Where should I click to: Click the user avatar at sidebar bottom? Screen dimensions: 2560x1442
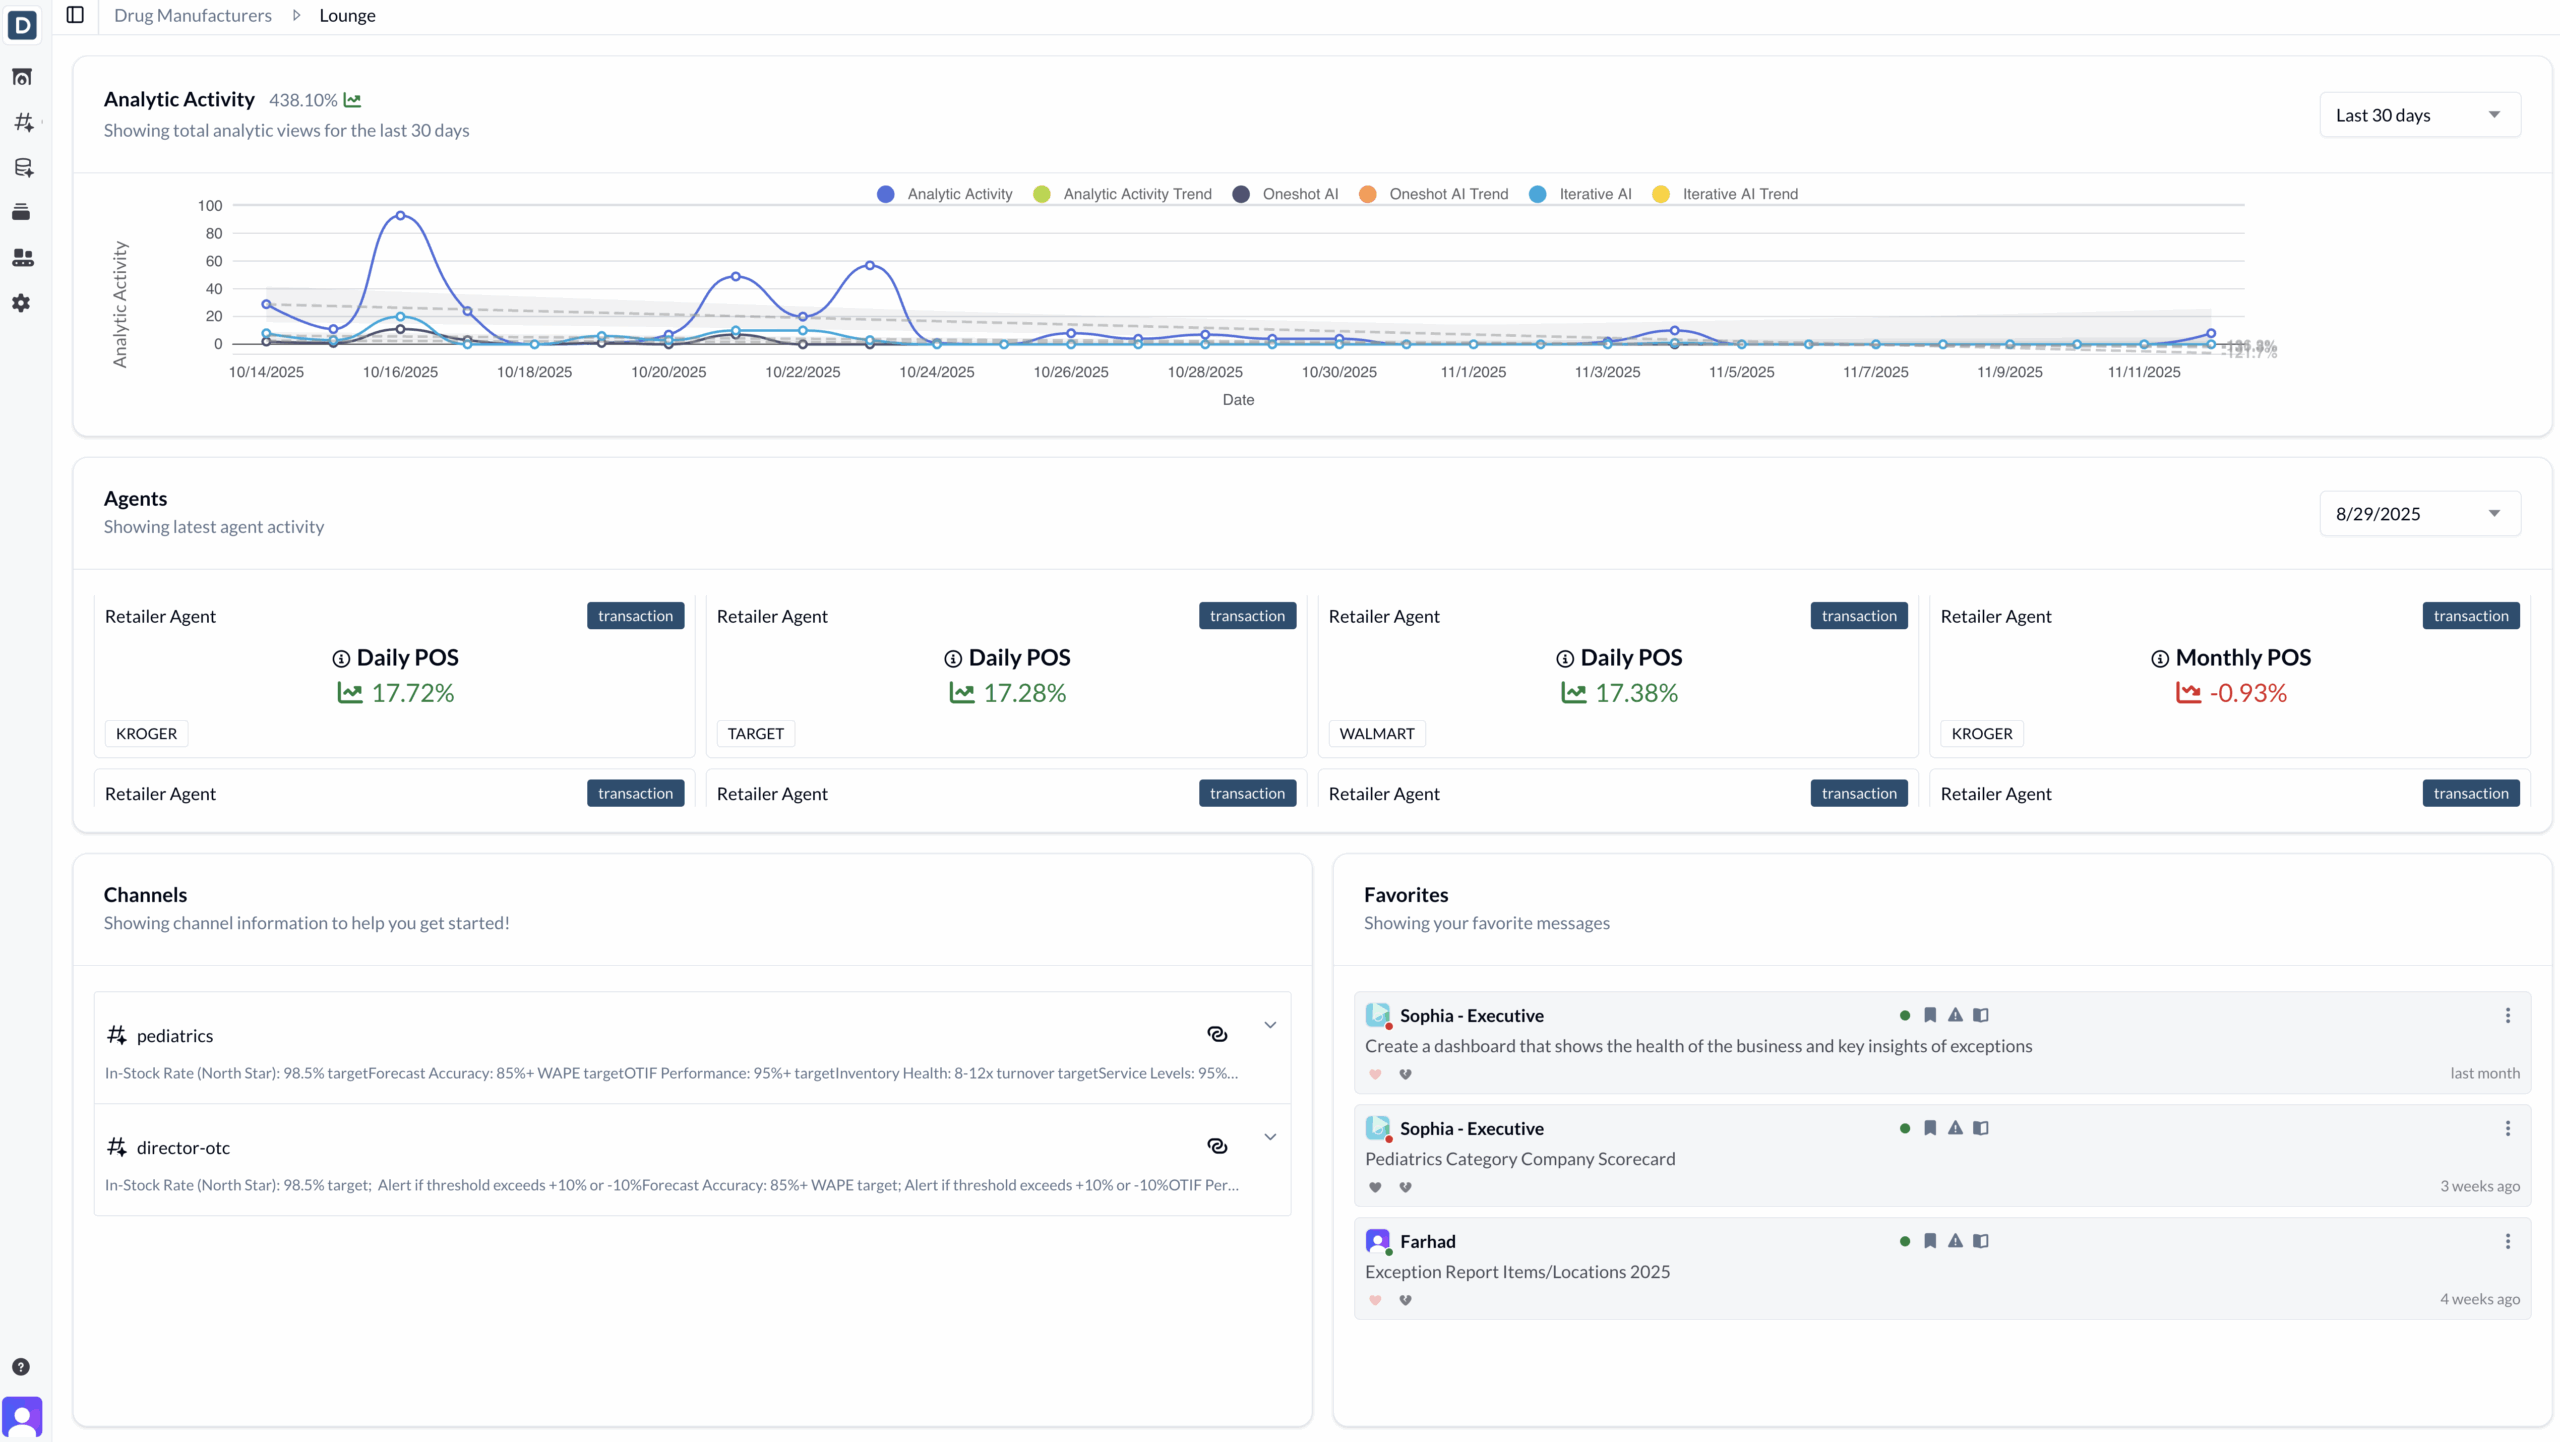tap(22, 1416)
